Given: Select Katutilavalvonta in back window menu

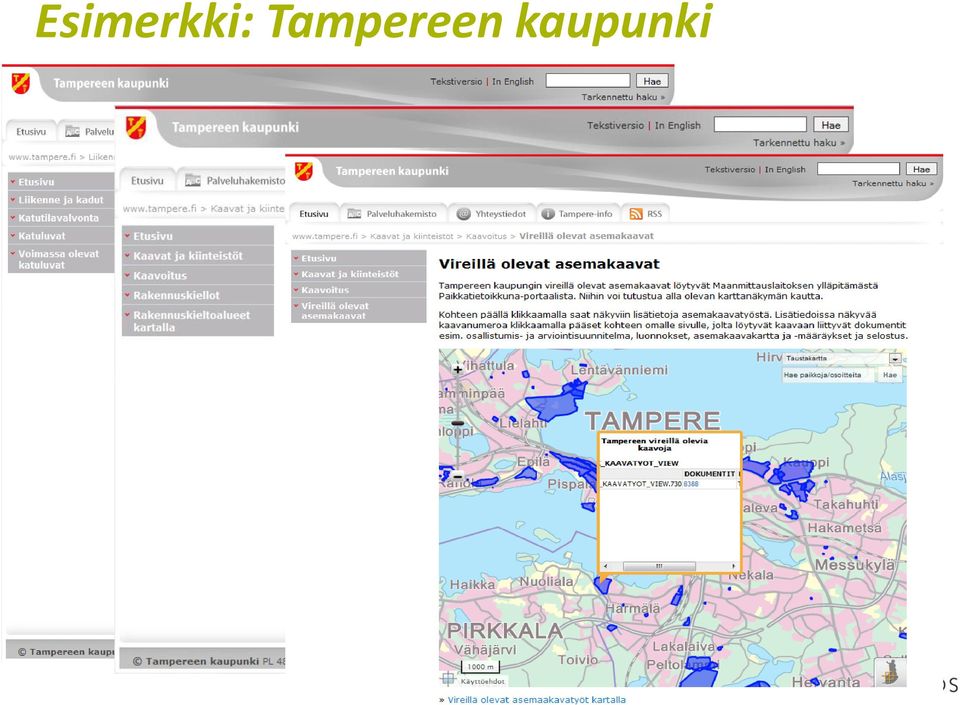Looking at the screenshot, I should (x=61, y=218).
